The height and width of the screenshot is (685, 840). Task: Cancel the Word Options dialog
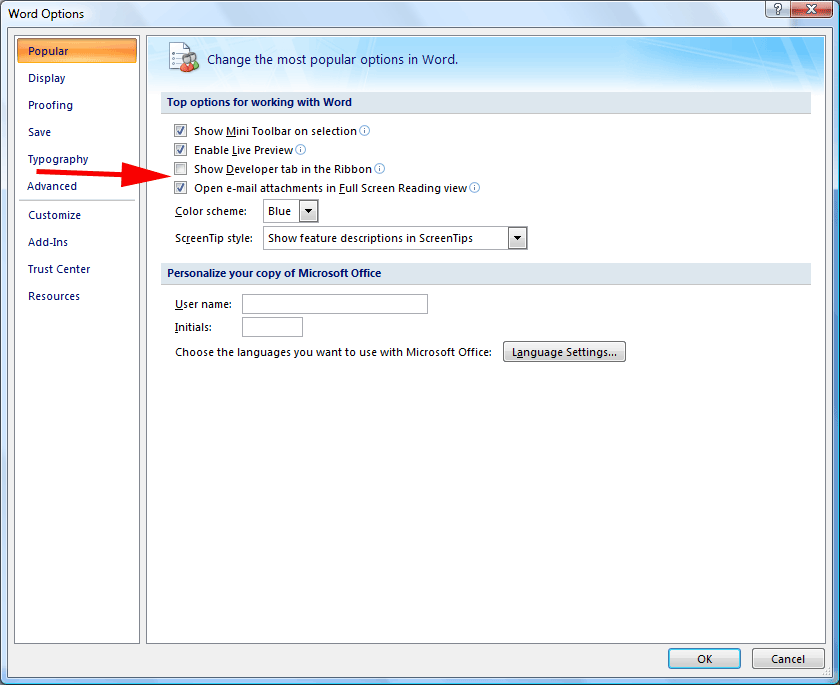pyautogui.click(x=788, y=659)
